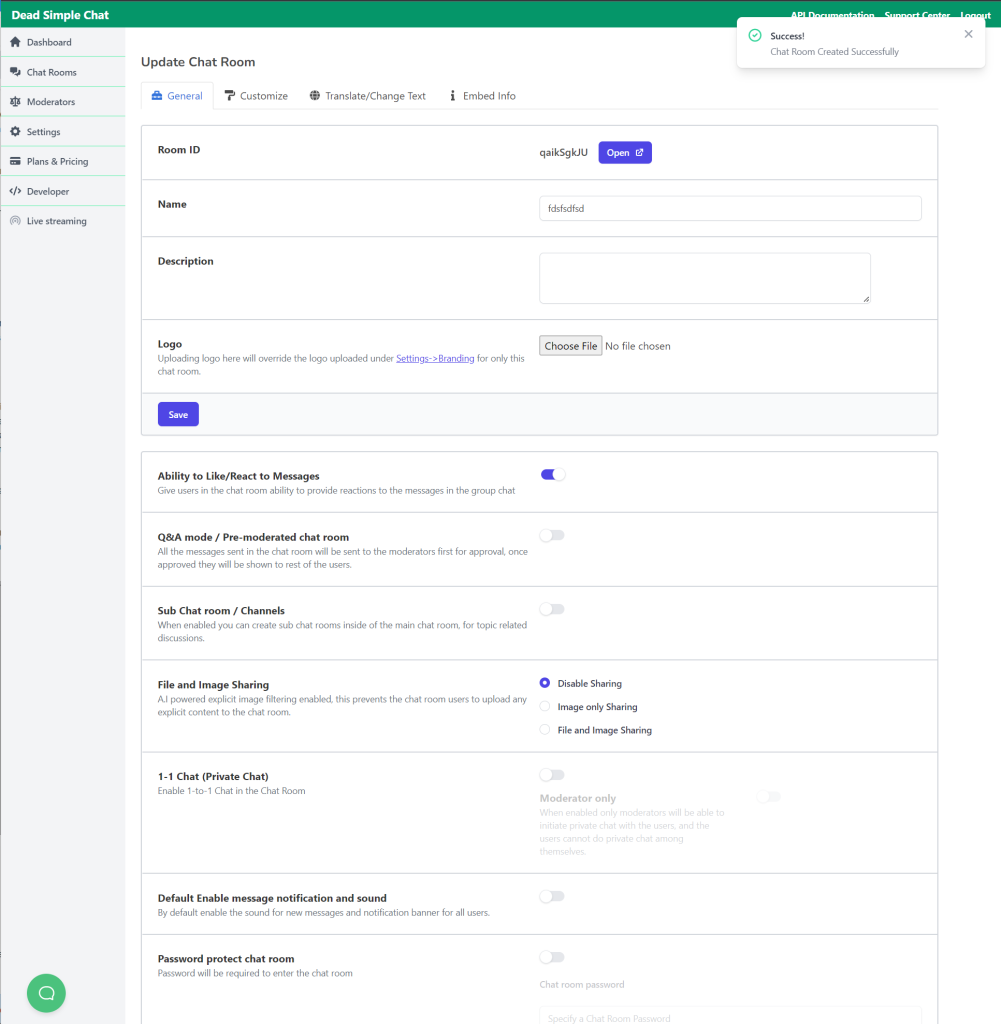Viewport: 1001px width, 1024px height.
Task: Enable 1-1 Chat (Private Chat) toggle
Action: coord(552,775)
